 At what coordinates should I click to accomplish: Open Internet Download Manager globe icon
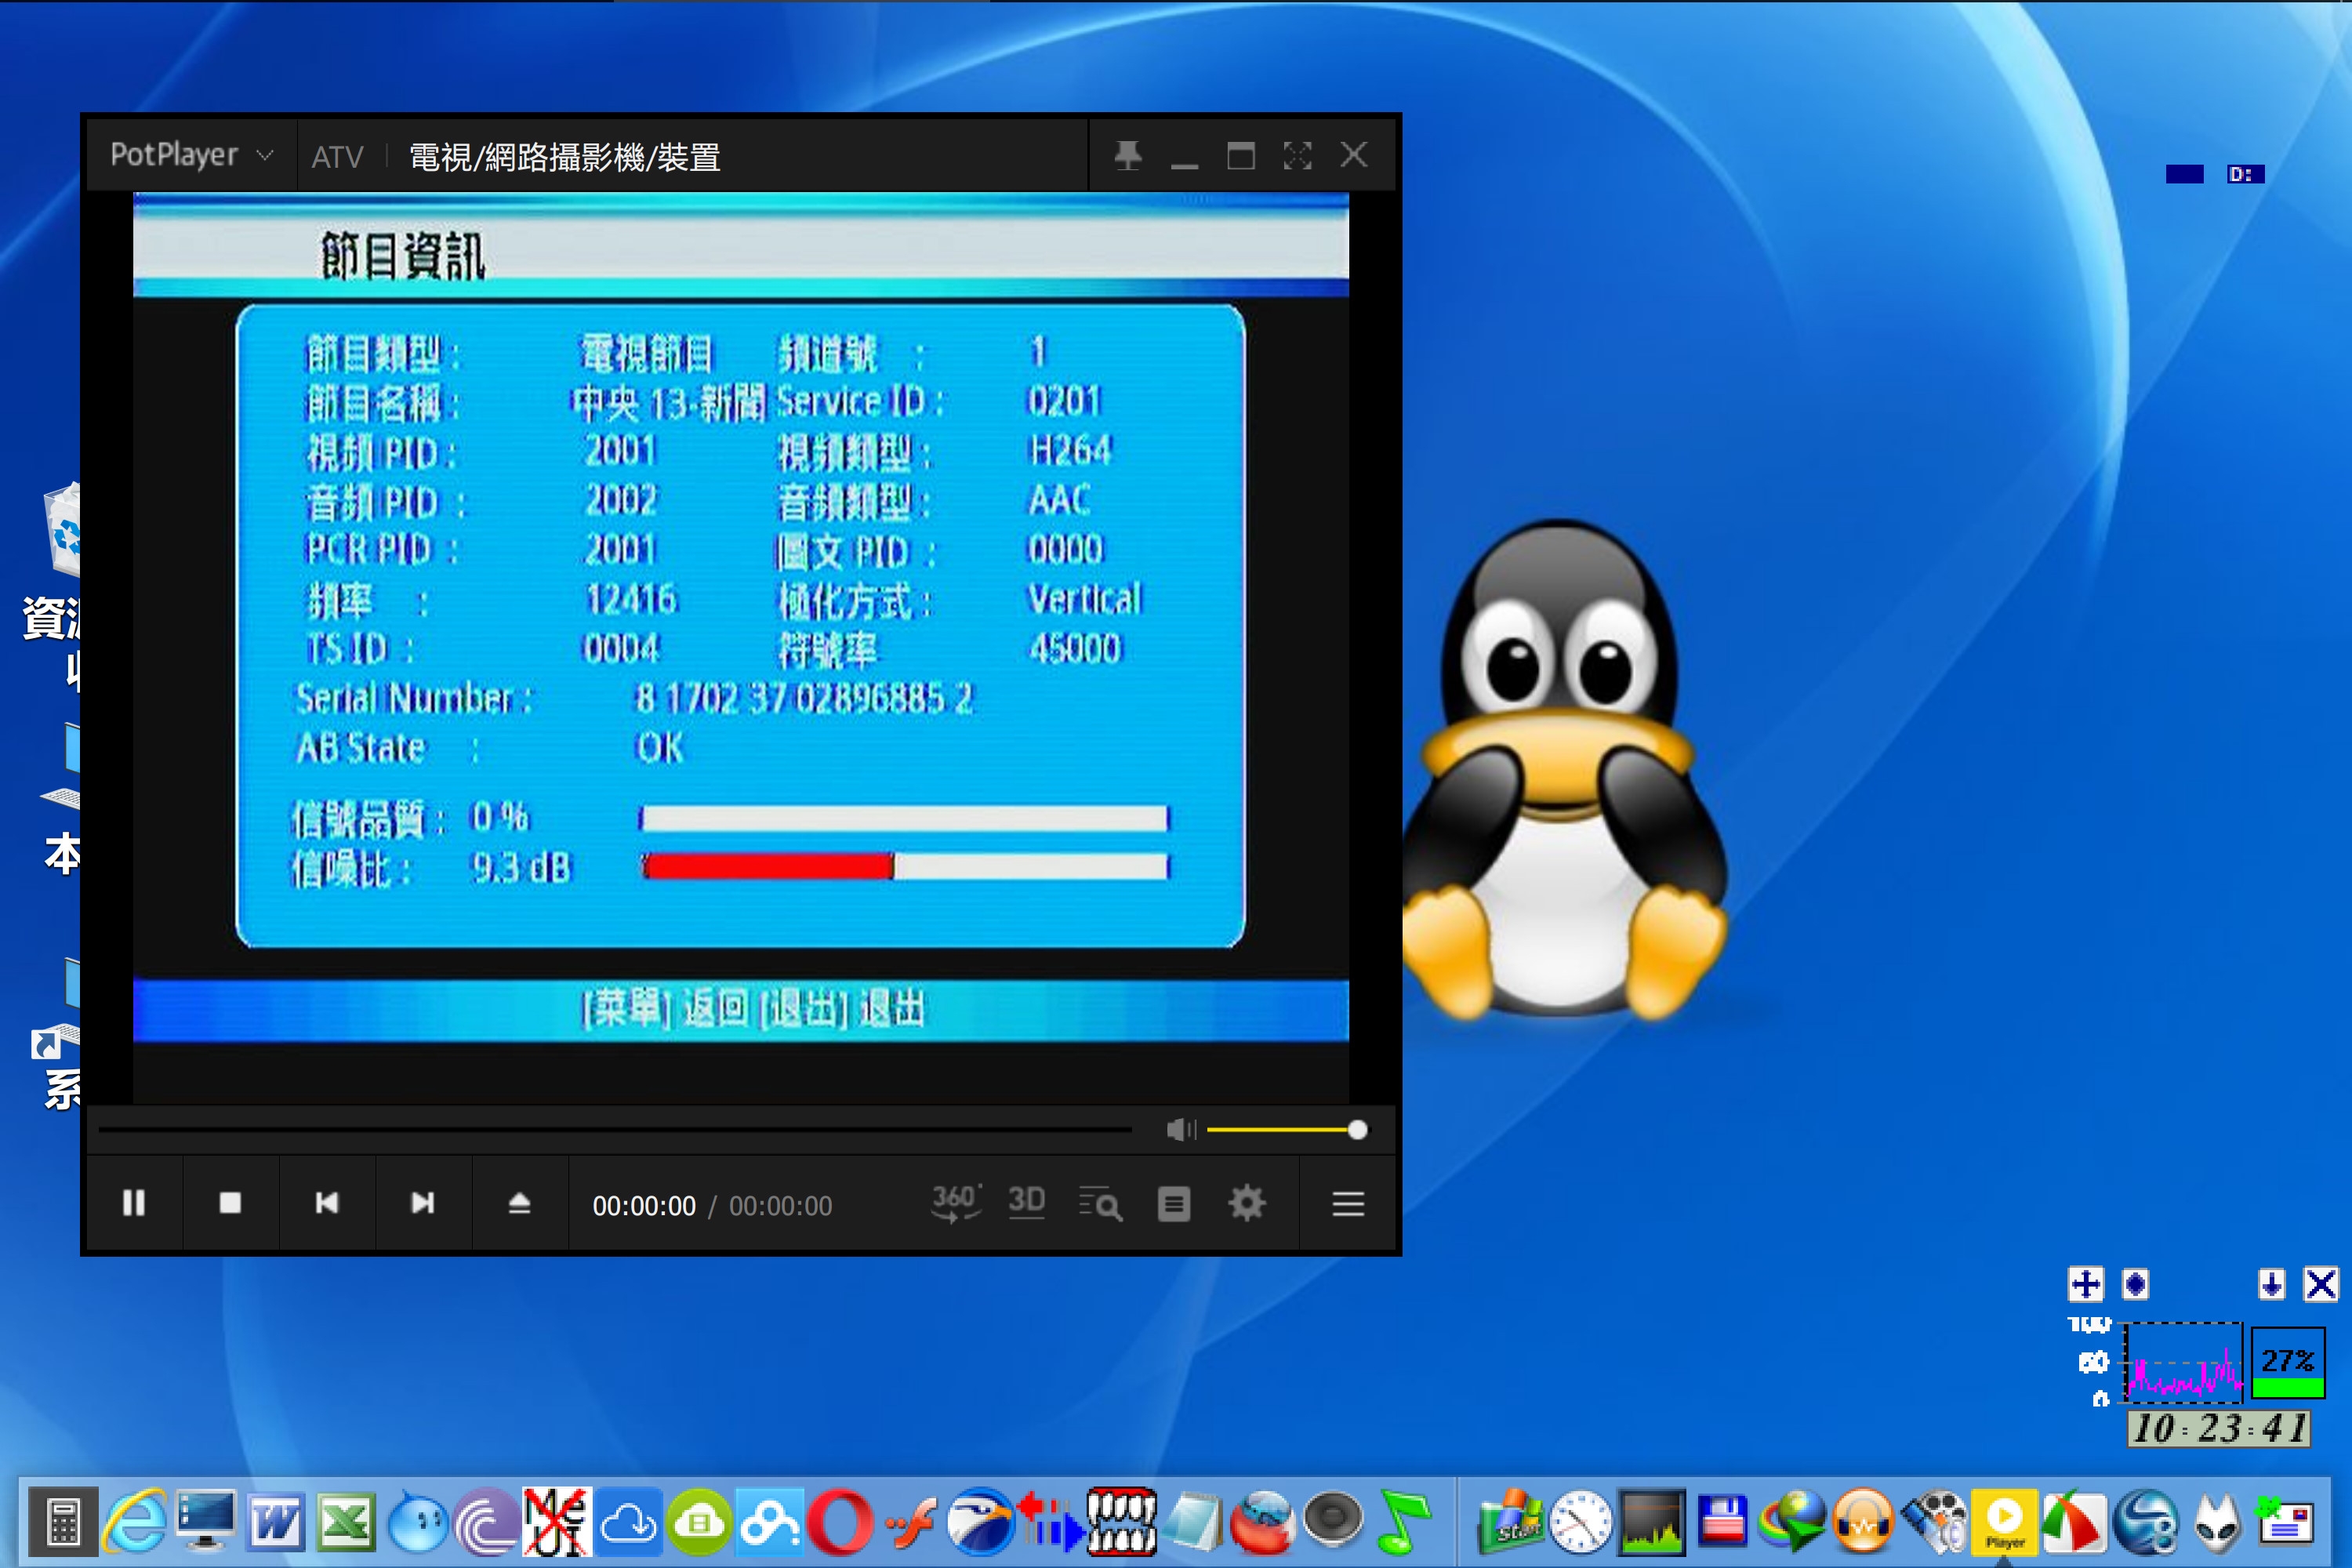point(1792,1522)
